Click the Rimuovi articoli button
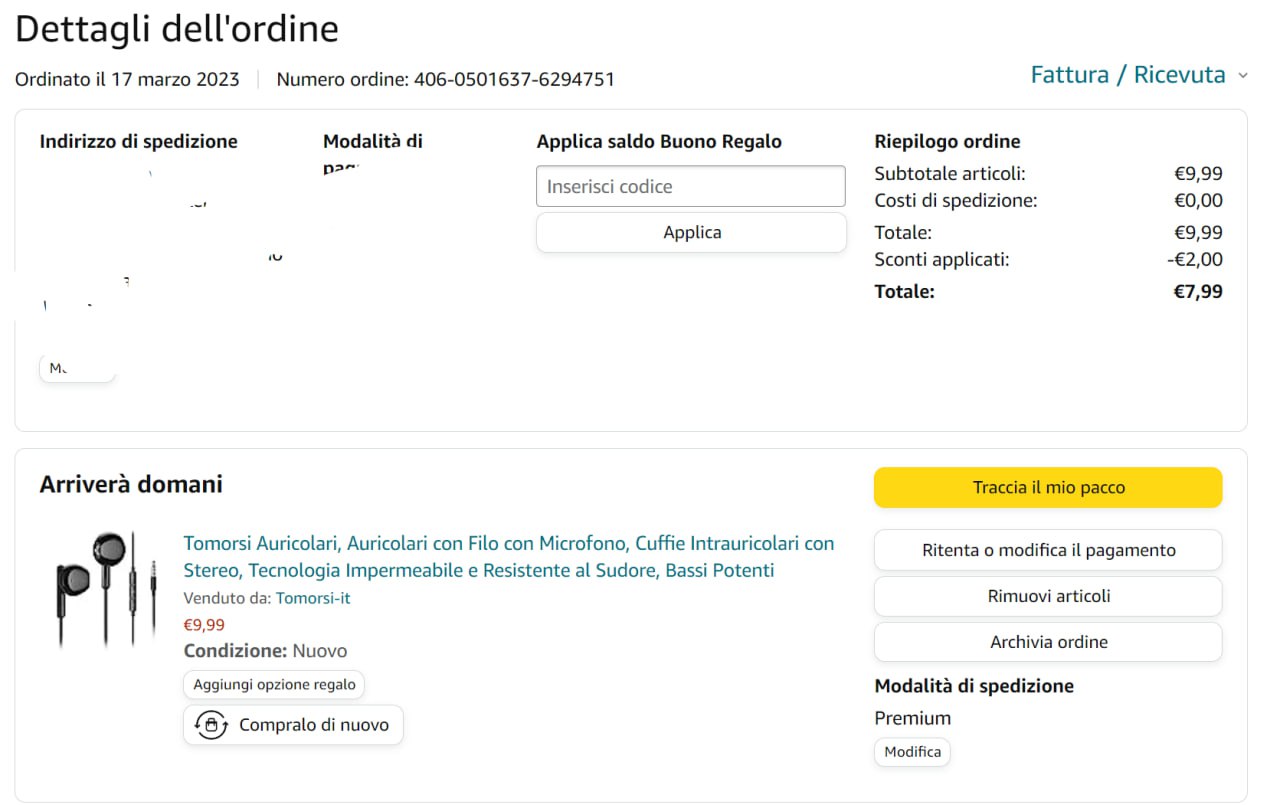Viewport: 1280px width, 805px height. click(1048, 596)
